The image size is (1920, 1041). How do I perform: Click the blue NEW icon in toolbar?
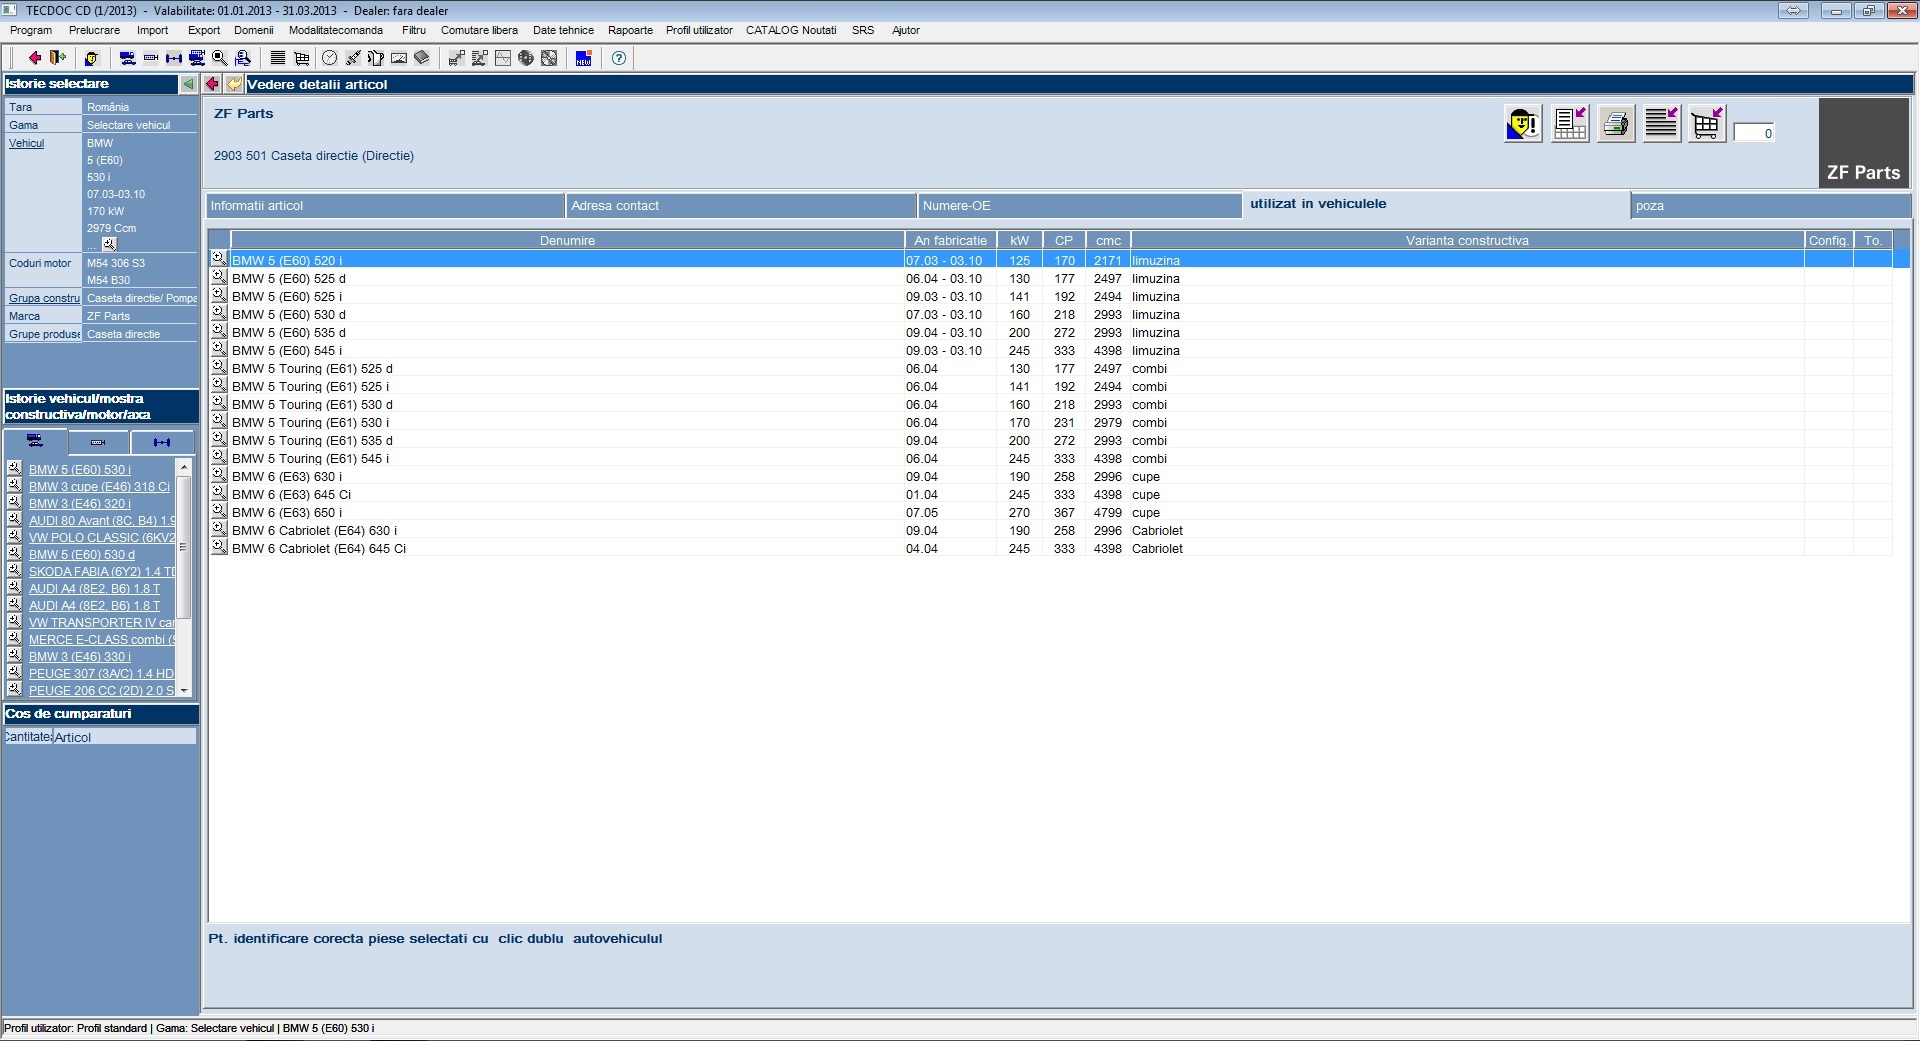coord(584,58)
